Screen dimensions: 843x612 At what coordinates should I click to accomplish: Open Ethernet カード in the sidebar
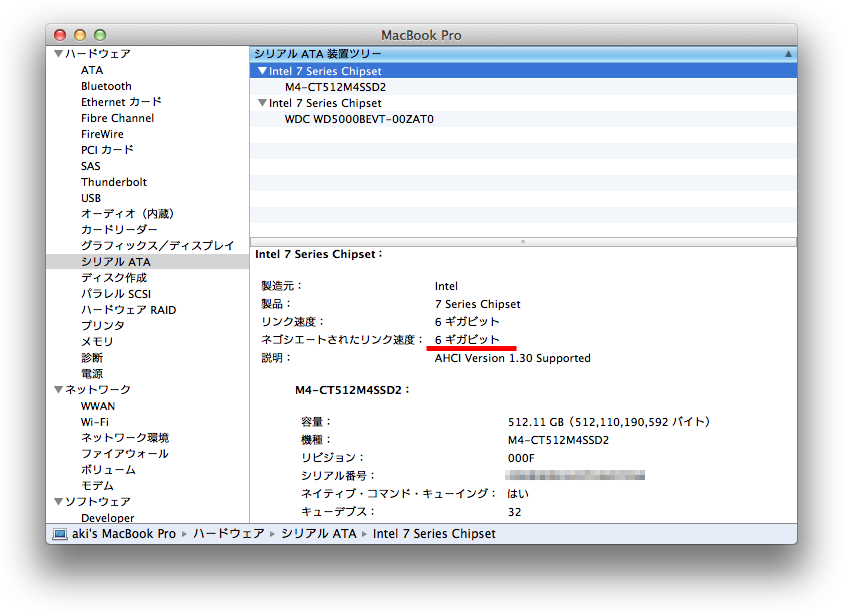(x=122, y=102)
